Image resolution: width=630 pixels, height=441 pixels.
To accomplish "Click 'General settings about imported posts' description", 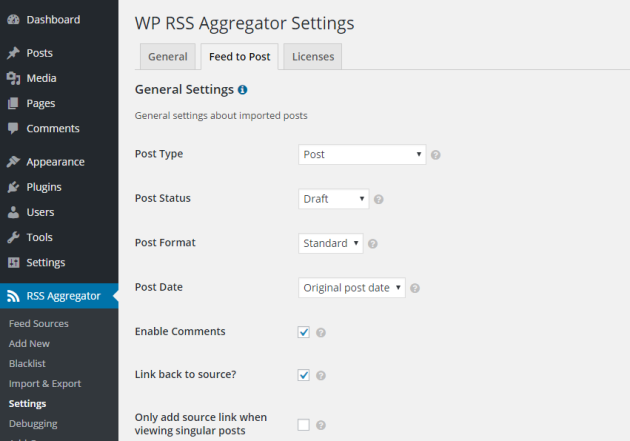I will point(221,116).
